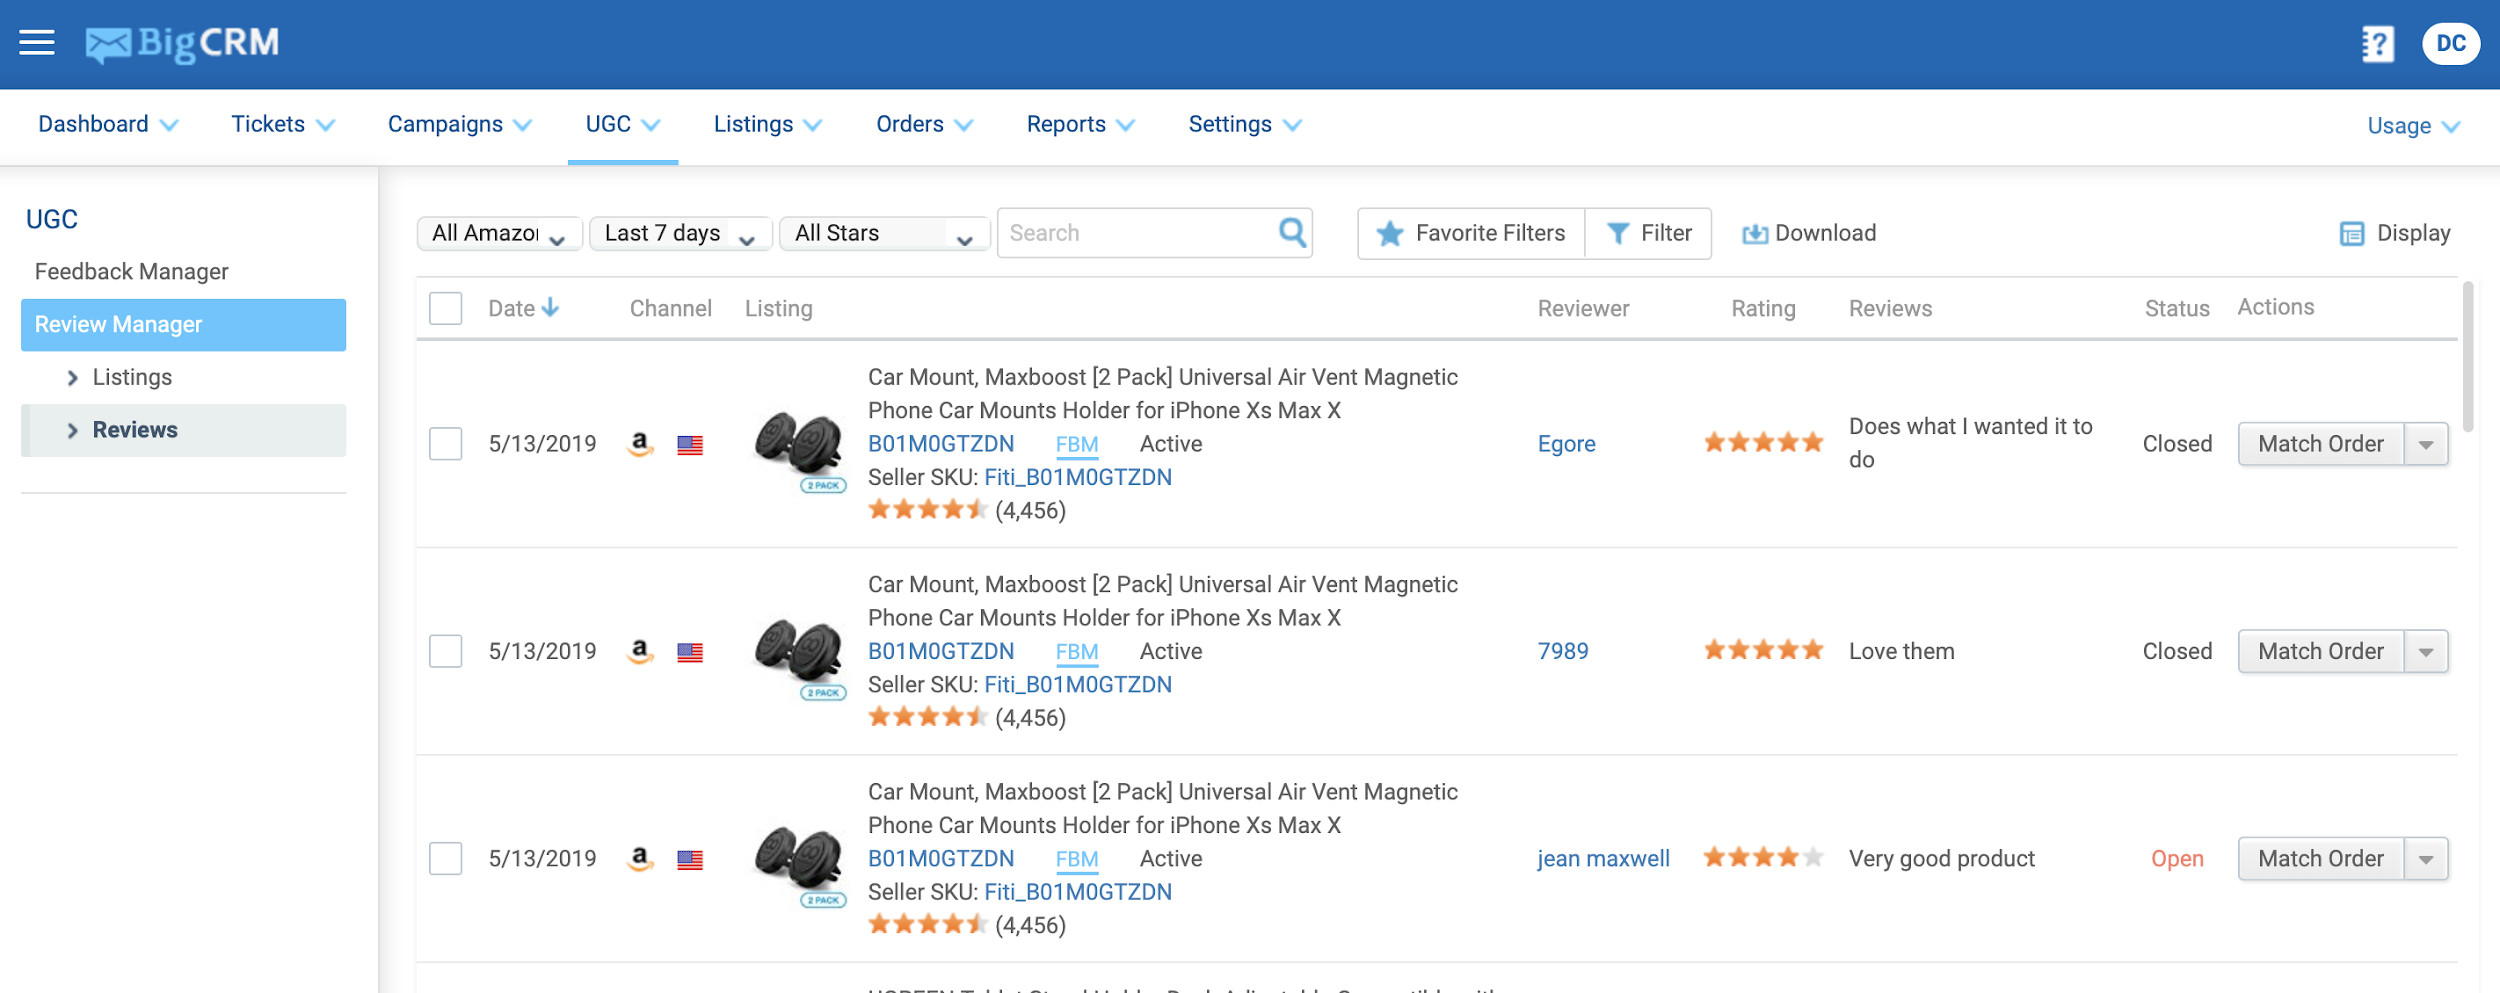
Task: Open the Dashboard menu
Action: (108, 125)
